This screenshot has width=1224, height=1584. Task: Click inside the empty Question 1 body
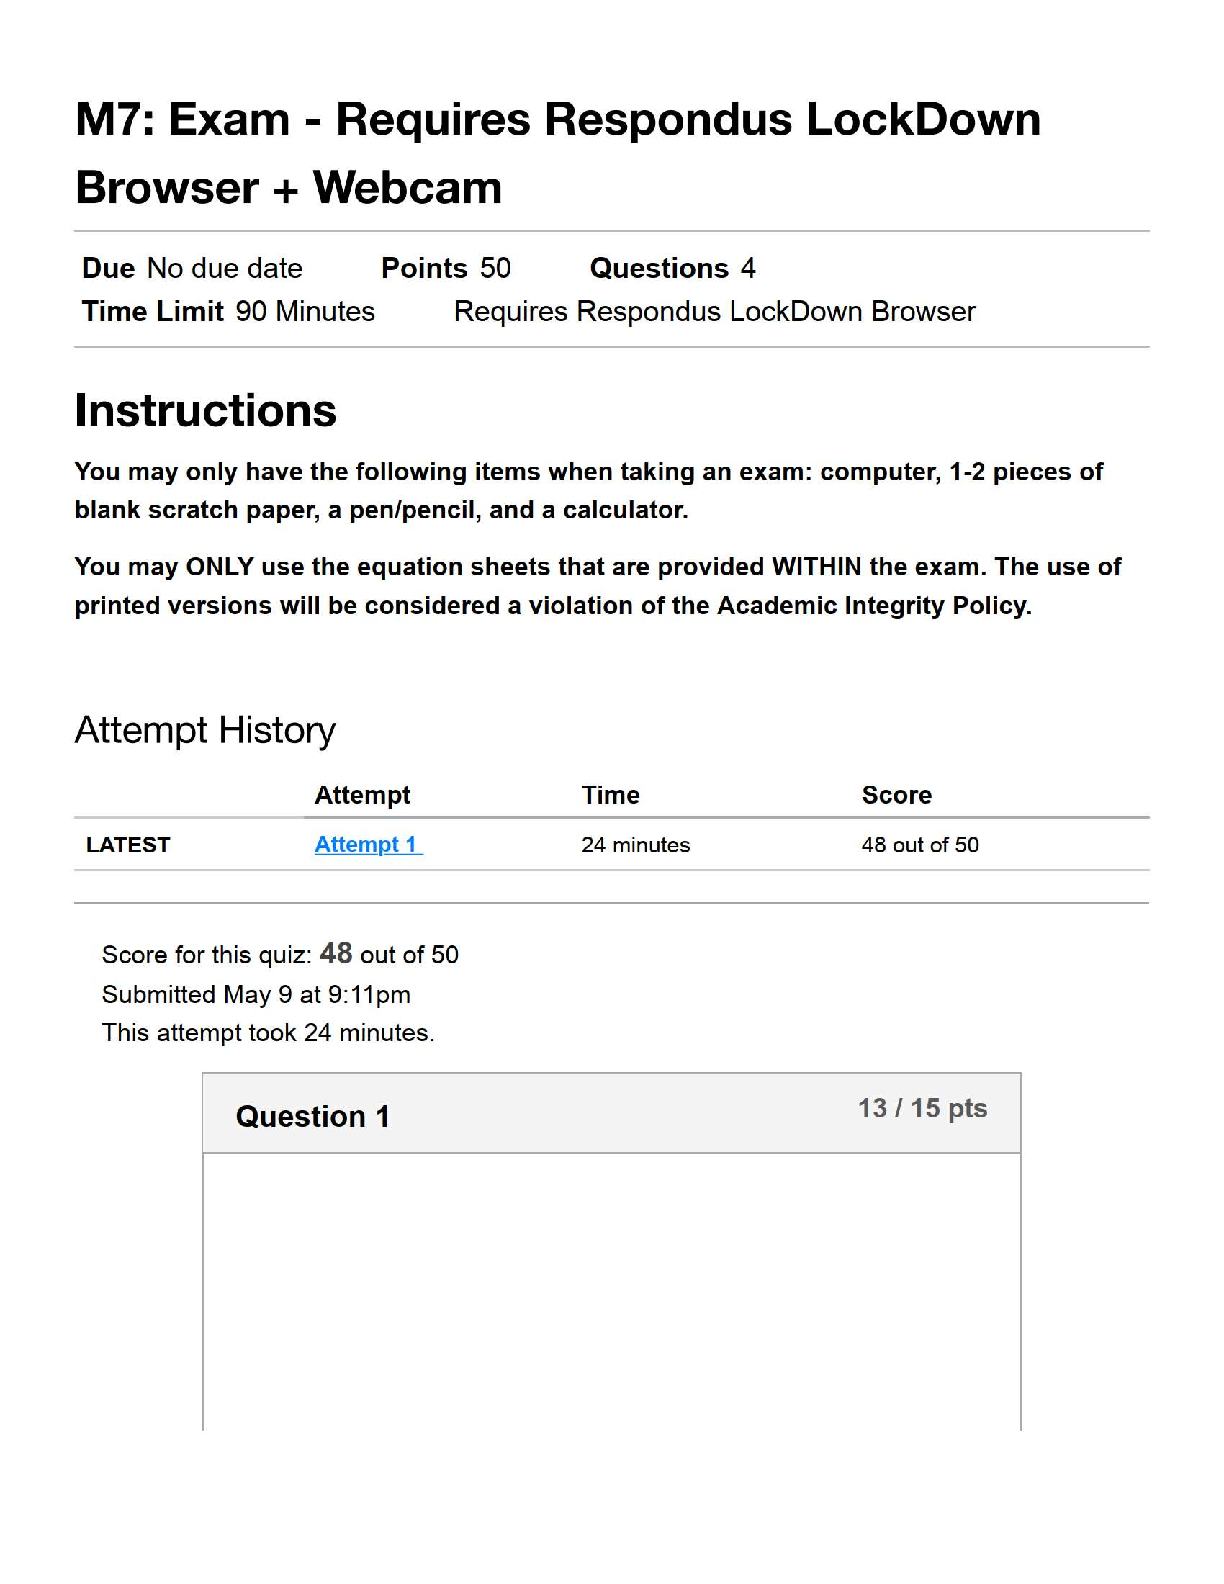coord(612,1291)
